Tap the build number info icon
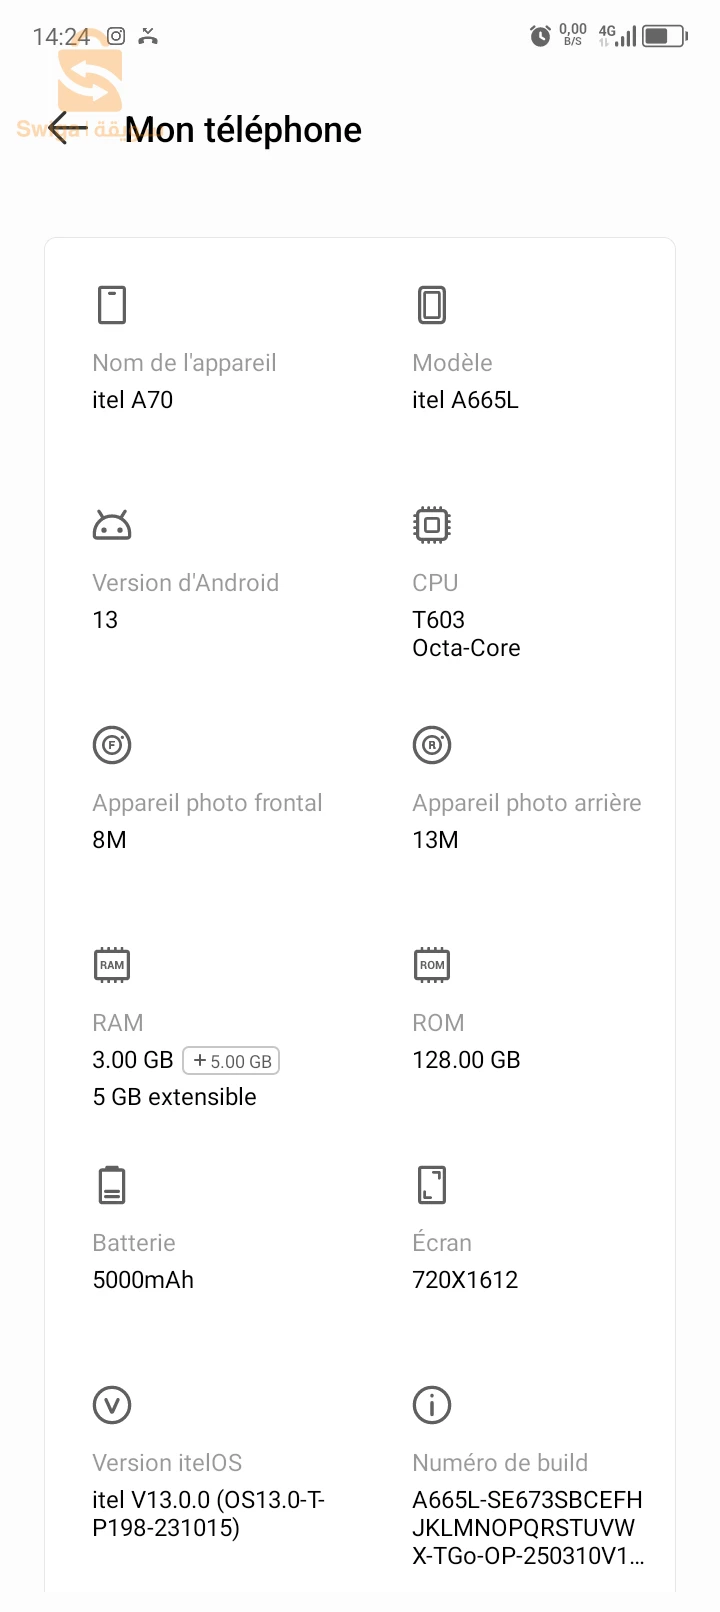Screen dimensions: 720x1612 point(432,1405)
